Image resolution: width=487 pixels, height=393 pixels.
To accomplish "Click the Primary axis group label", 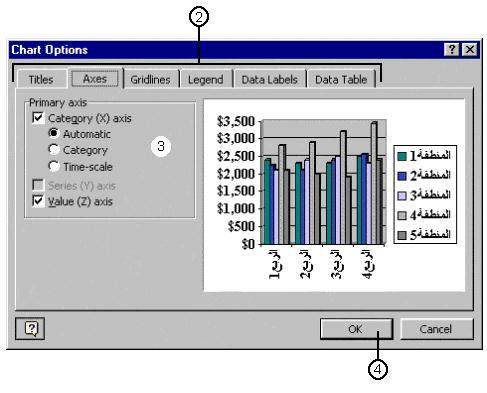I will 58,103.
